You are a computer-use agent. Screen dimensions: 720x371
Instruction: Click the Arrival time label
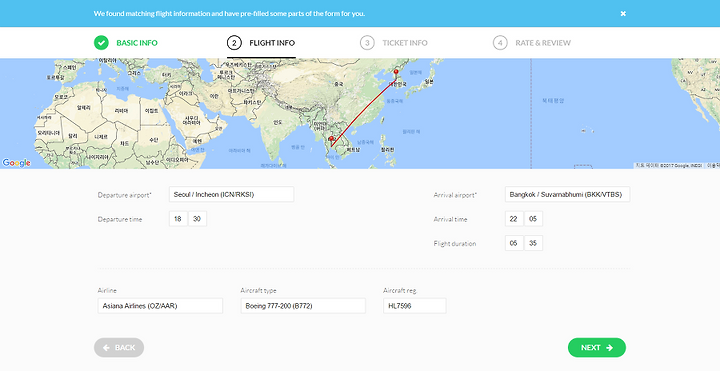click(450, 219)
